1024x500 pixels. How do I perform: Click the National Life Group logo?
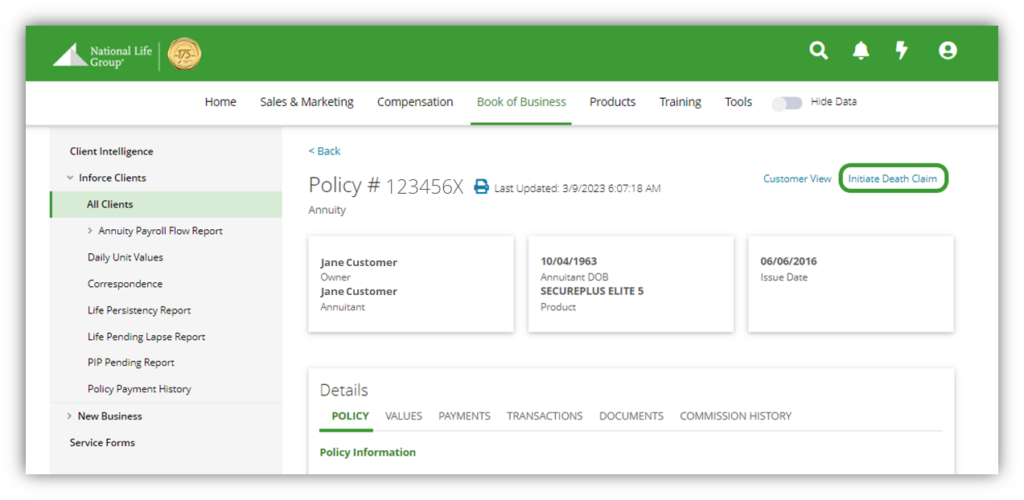(x=90, y=55)
